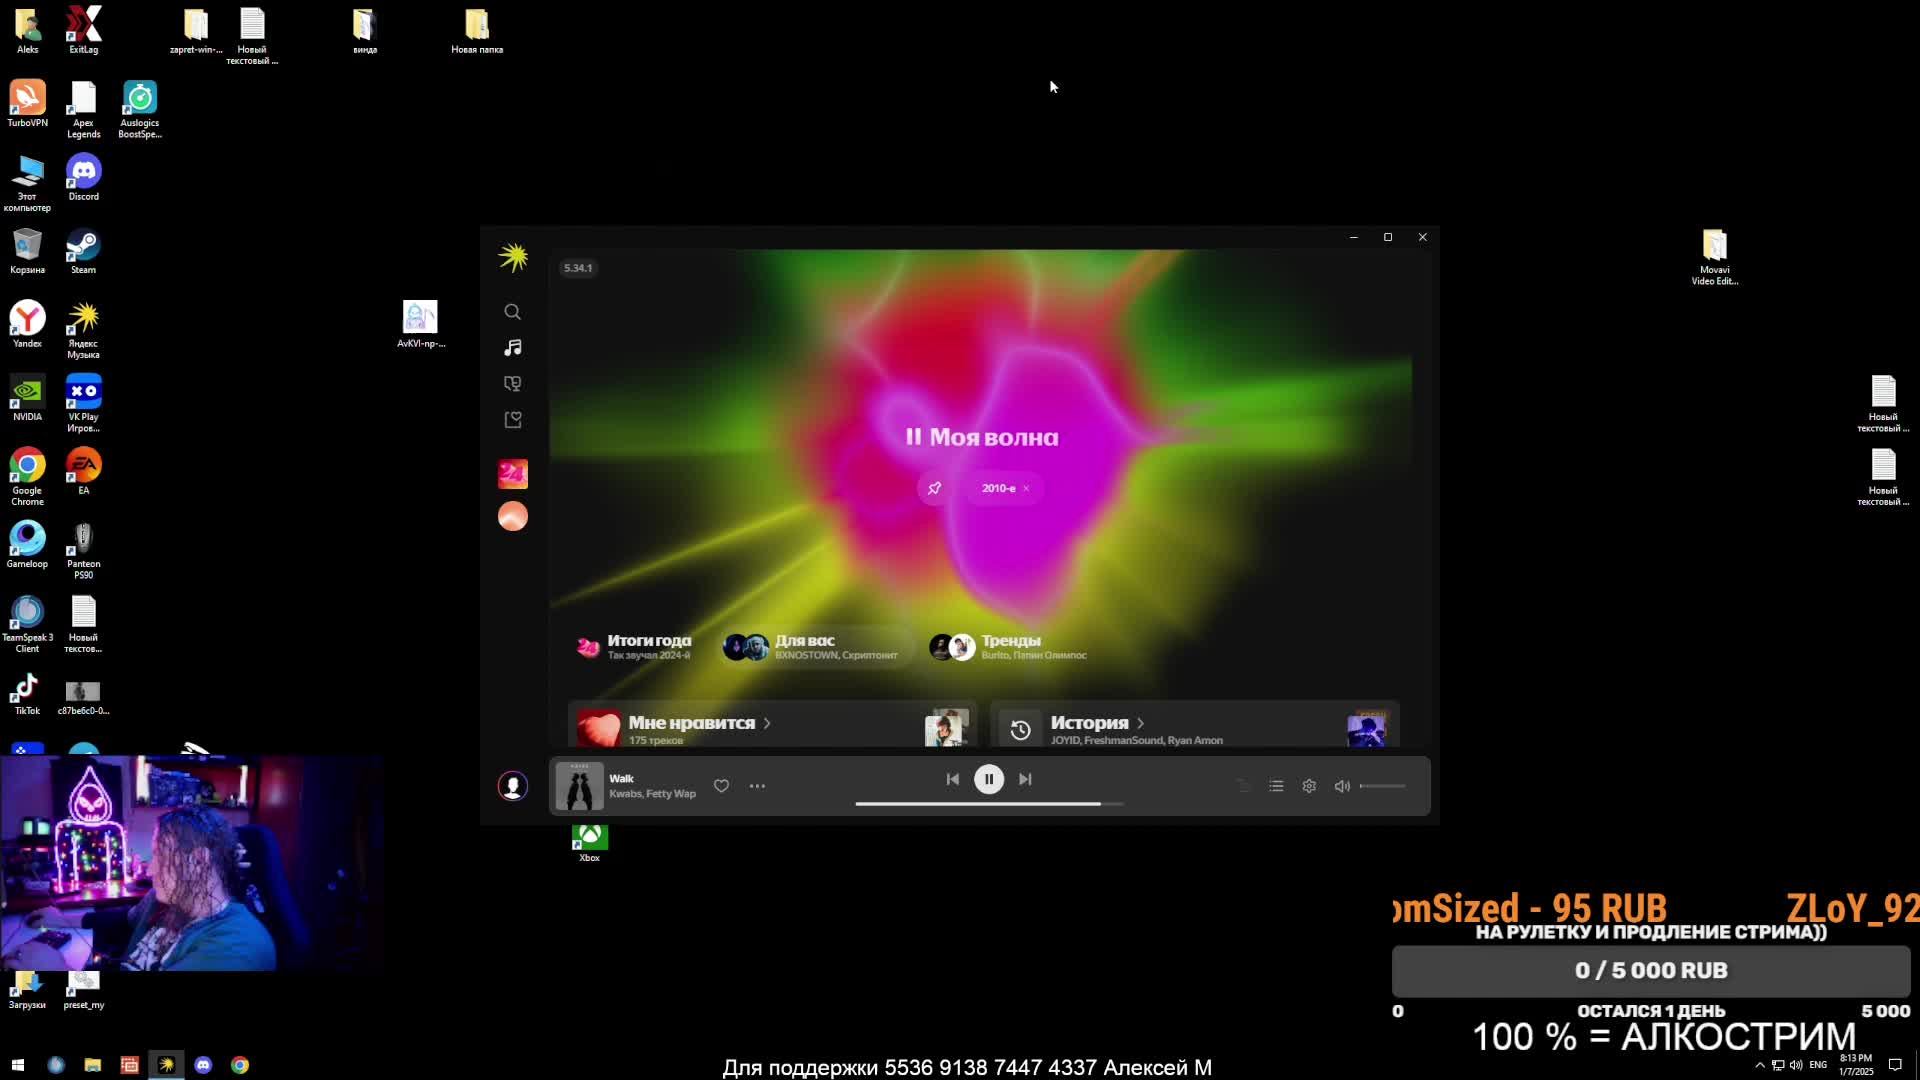Open the track's three-dot more menu
This screenshot has width=1920, height=1080.
[757, 786]
